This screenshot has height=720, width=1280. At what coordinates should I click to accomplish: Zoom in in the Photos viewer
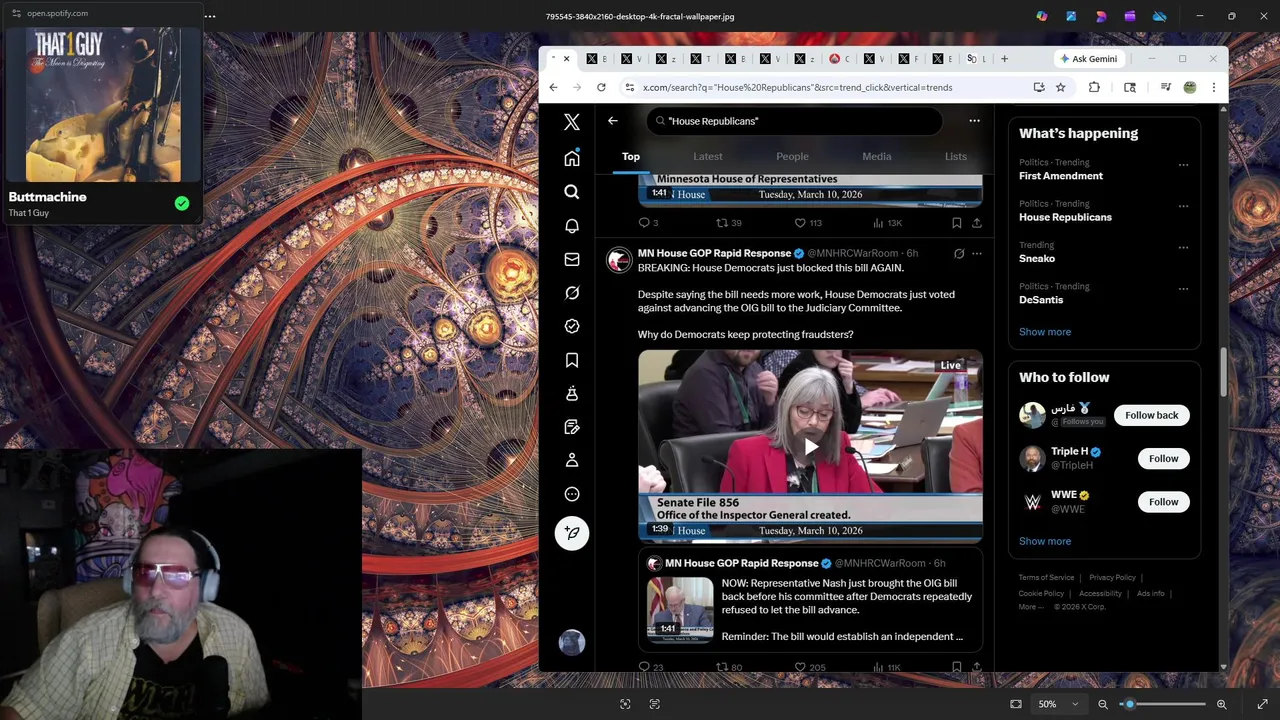tap(1221, 704)
